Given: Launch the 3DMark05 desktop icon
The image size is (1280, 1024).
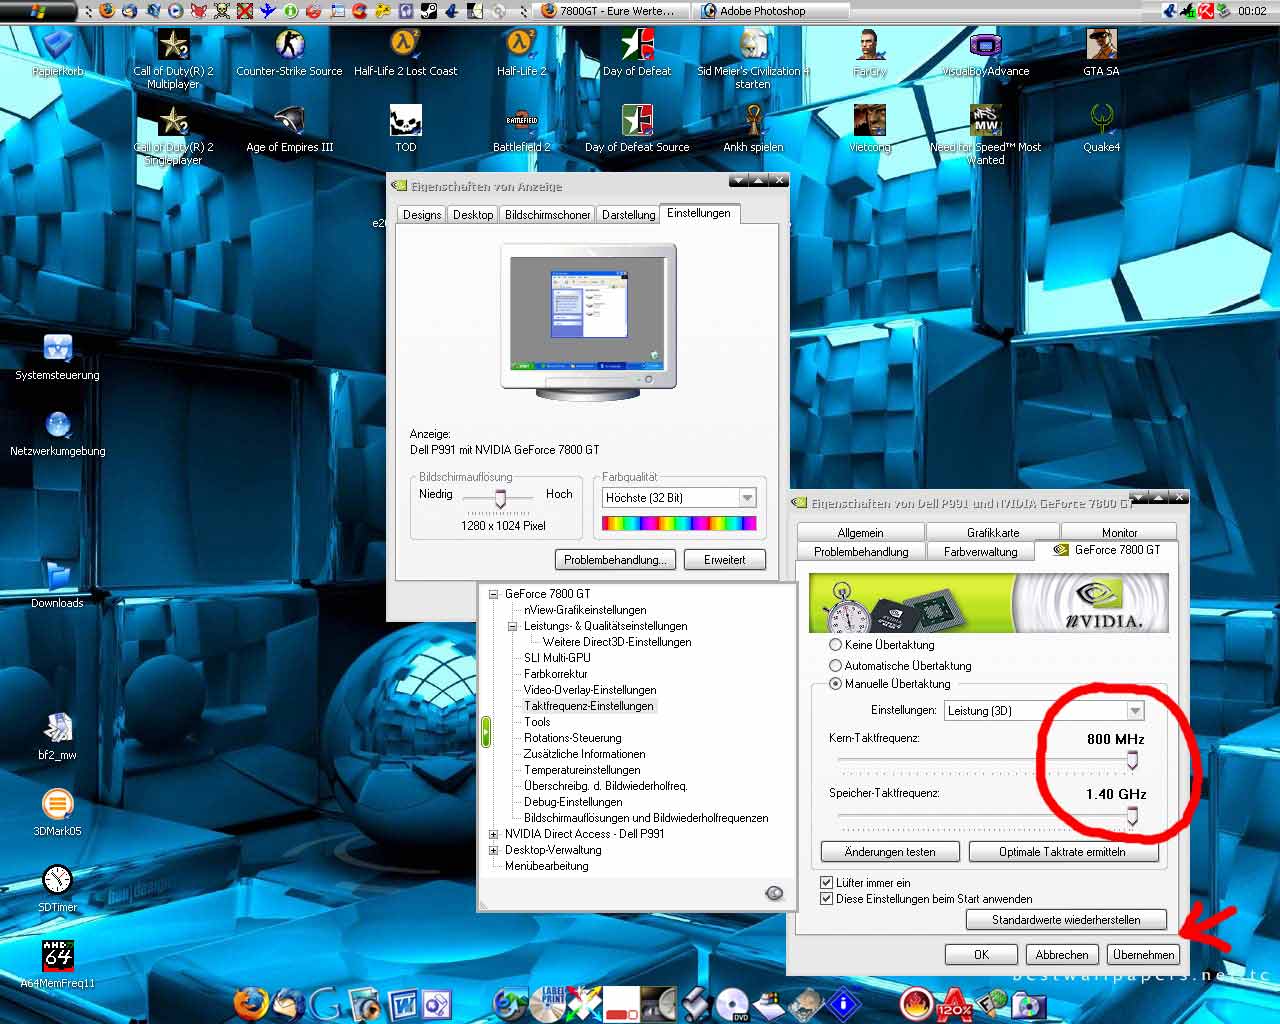Looking at the screenshot, I should pos(57,806).
